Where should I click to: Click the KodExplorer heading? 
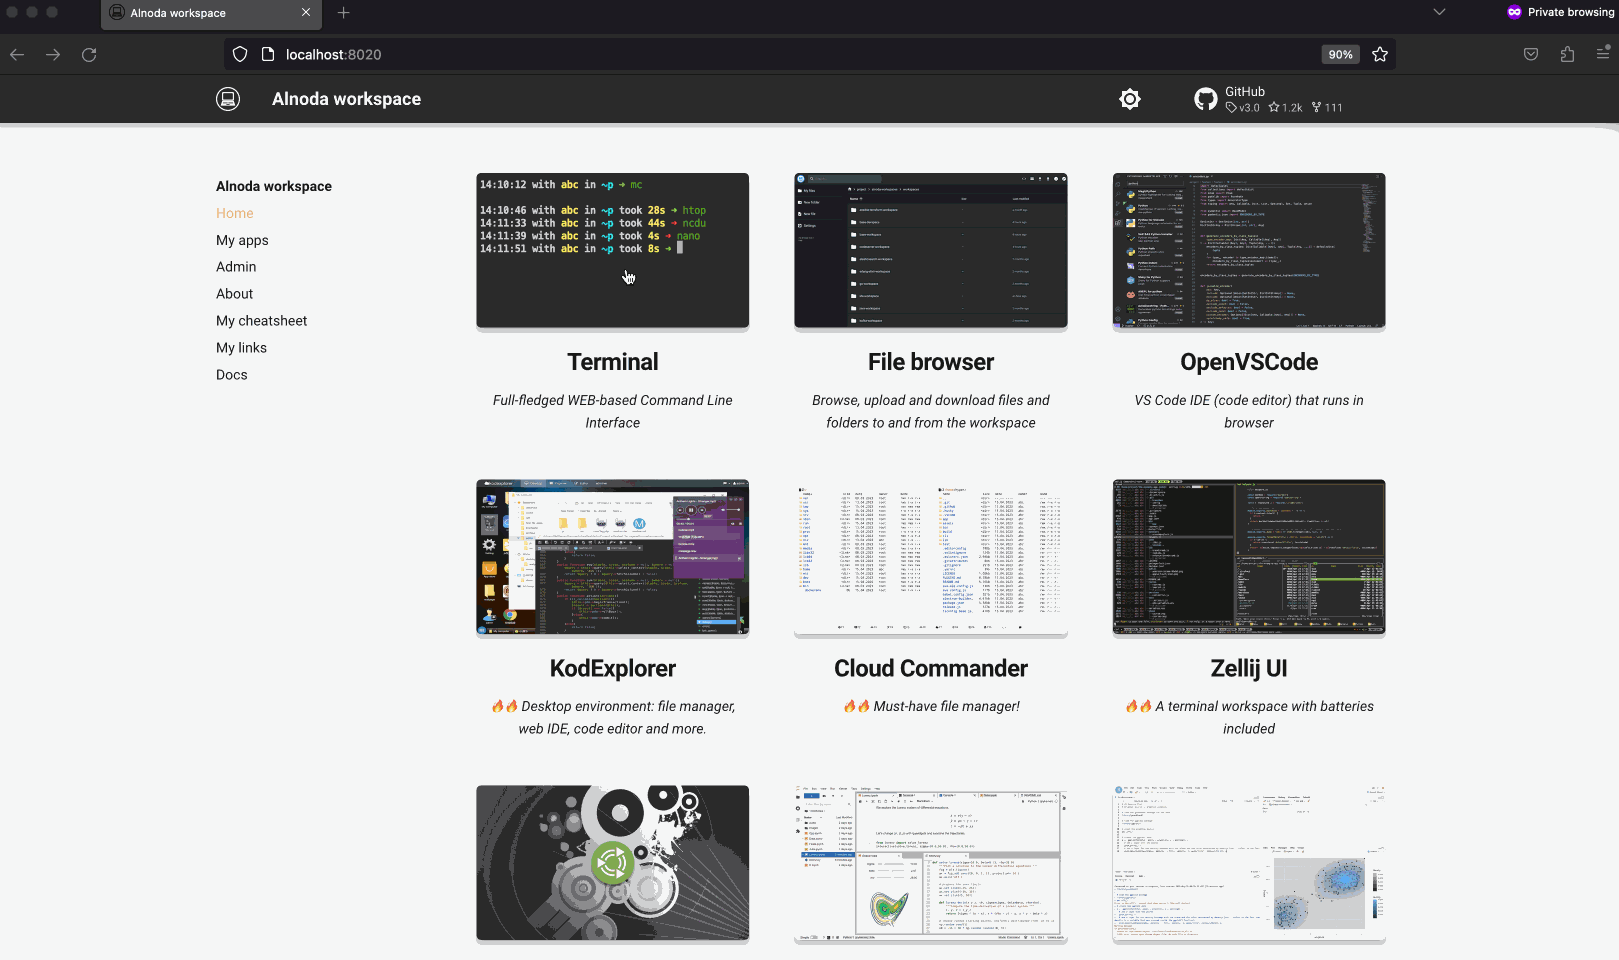[613, 668]
